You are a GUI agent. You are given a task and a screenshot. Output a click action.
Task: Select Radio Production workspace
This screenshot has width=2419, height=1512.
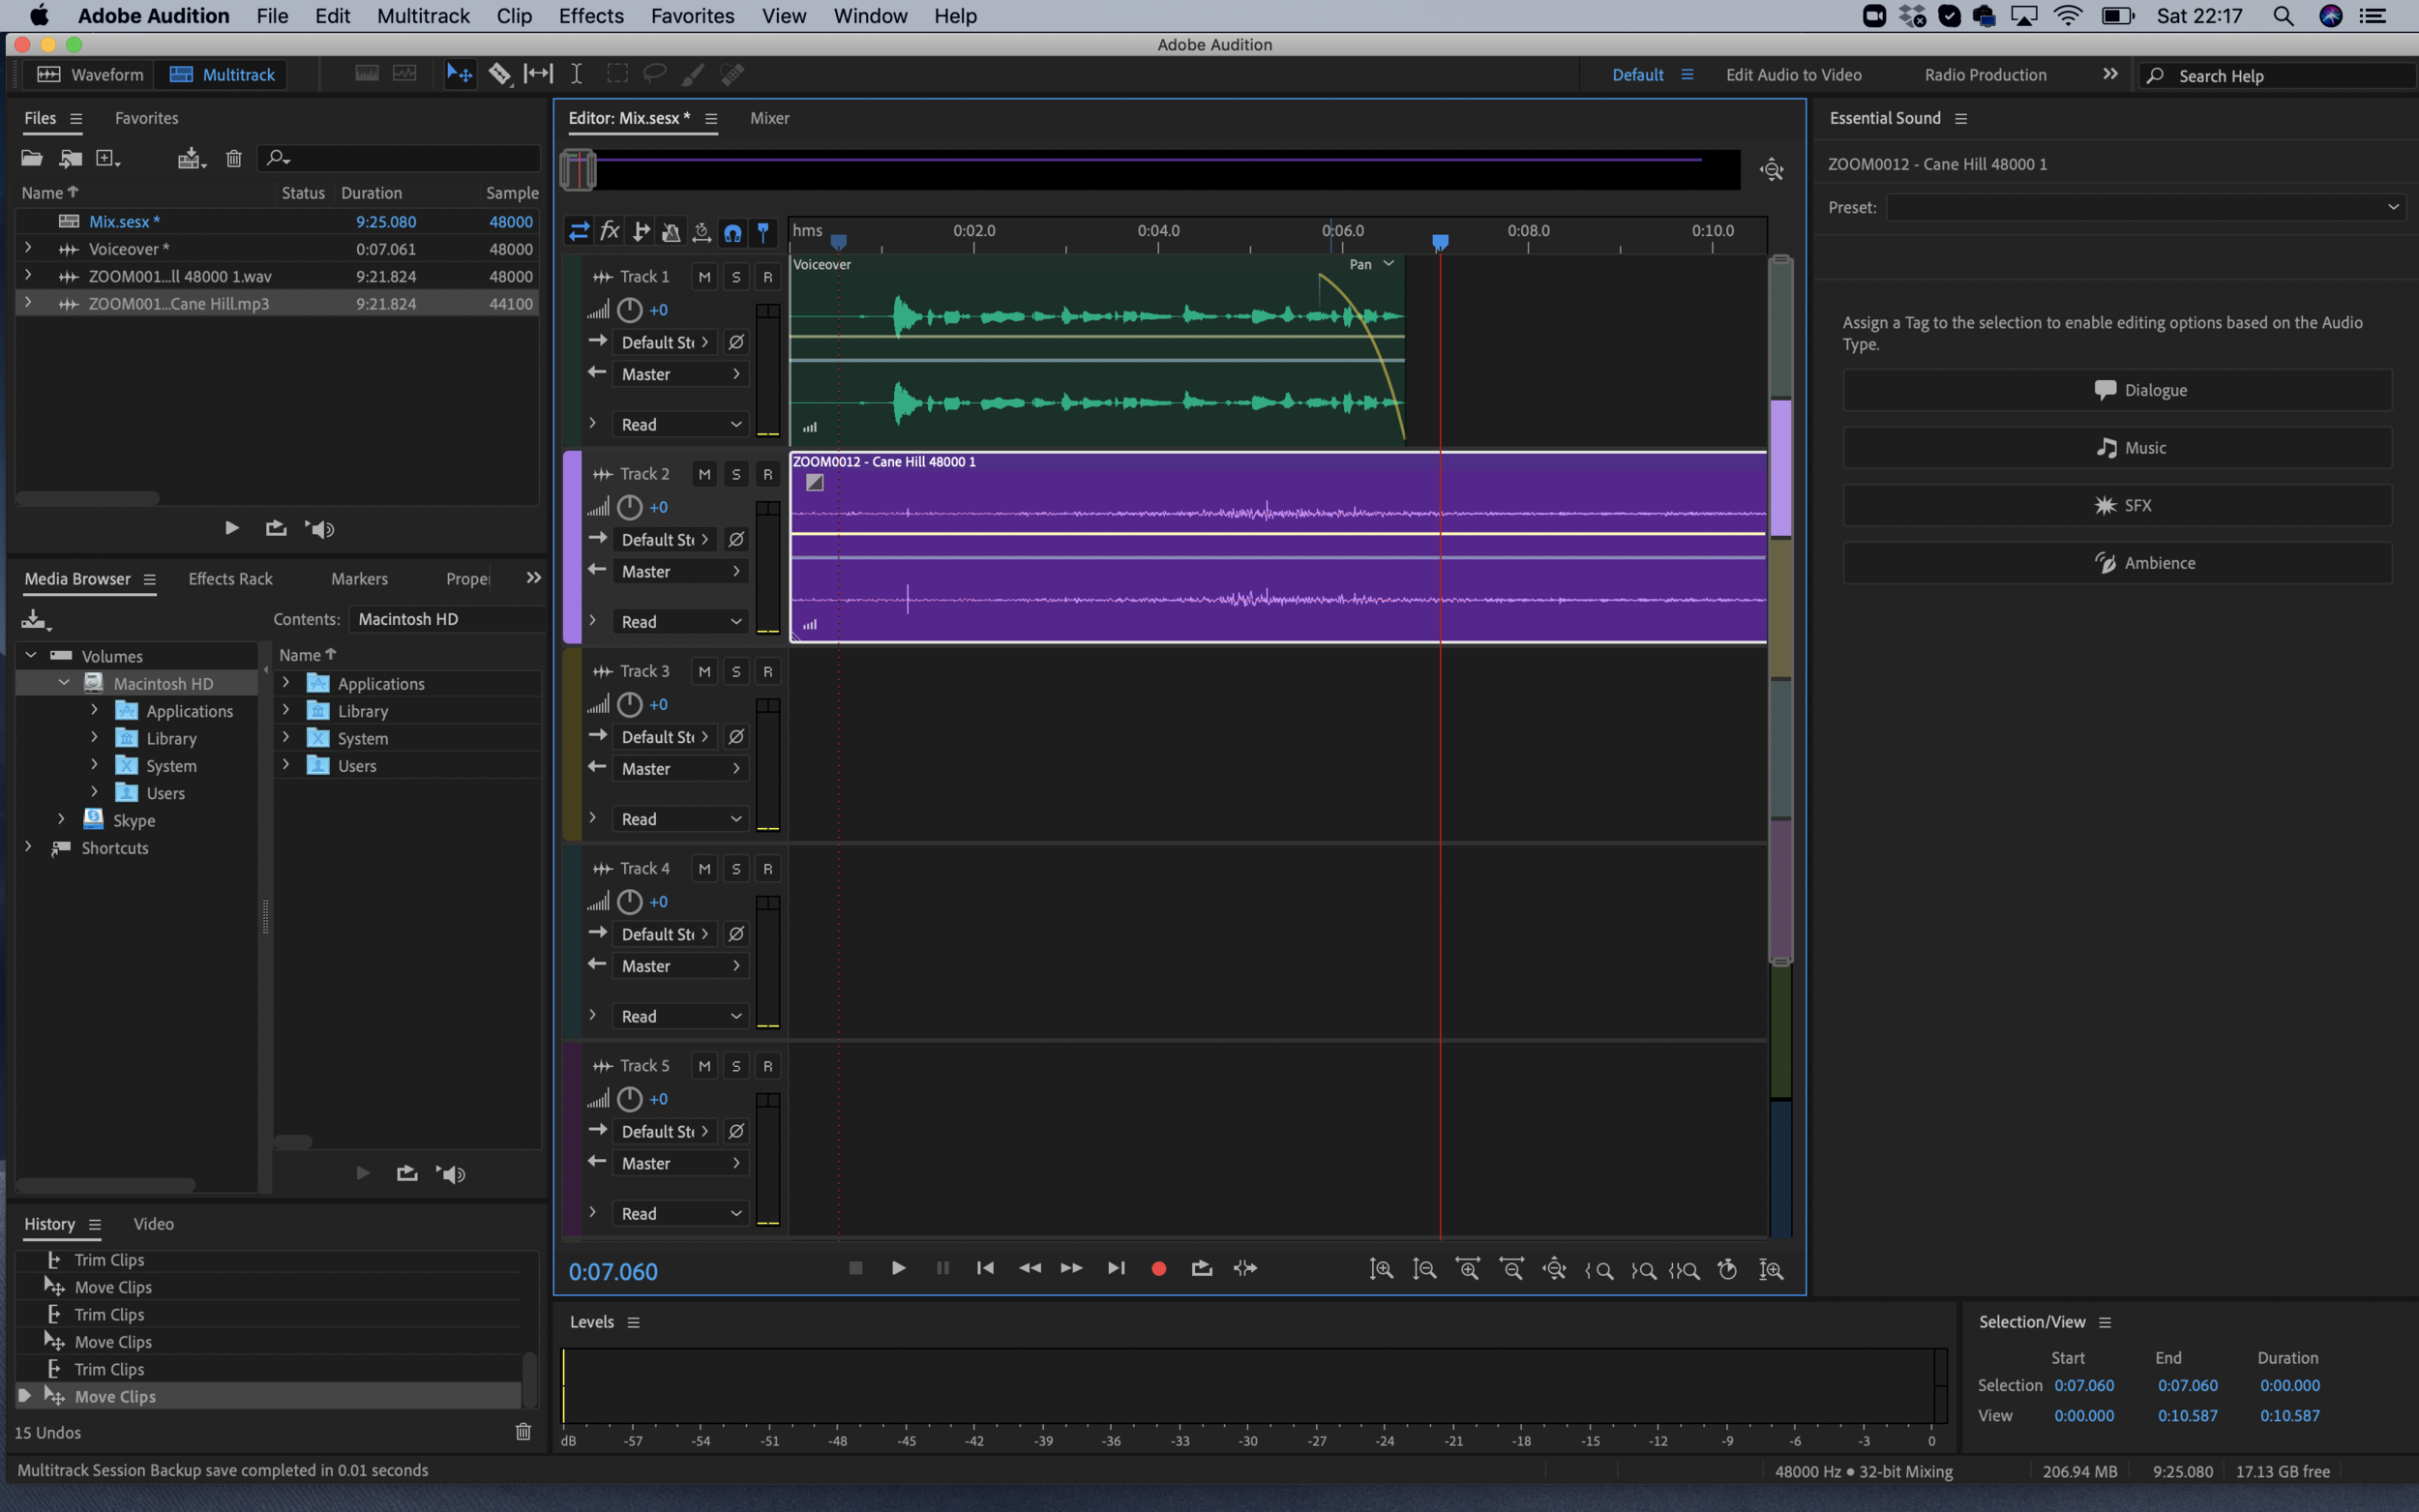pyautogui.click(x=1985, y=75)
